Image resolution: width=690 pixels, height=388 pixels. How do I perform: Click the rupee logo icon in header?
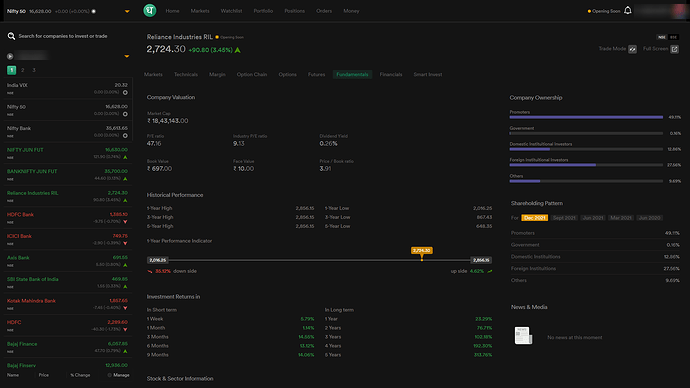(x=150, y=10)
